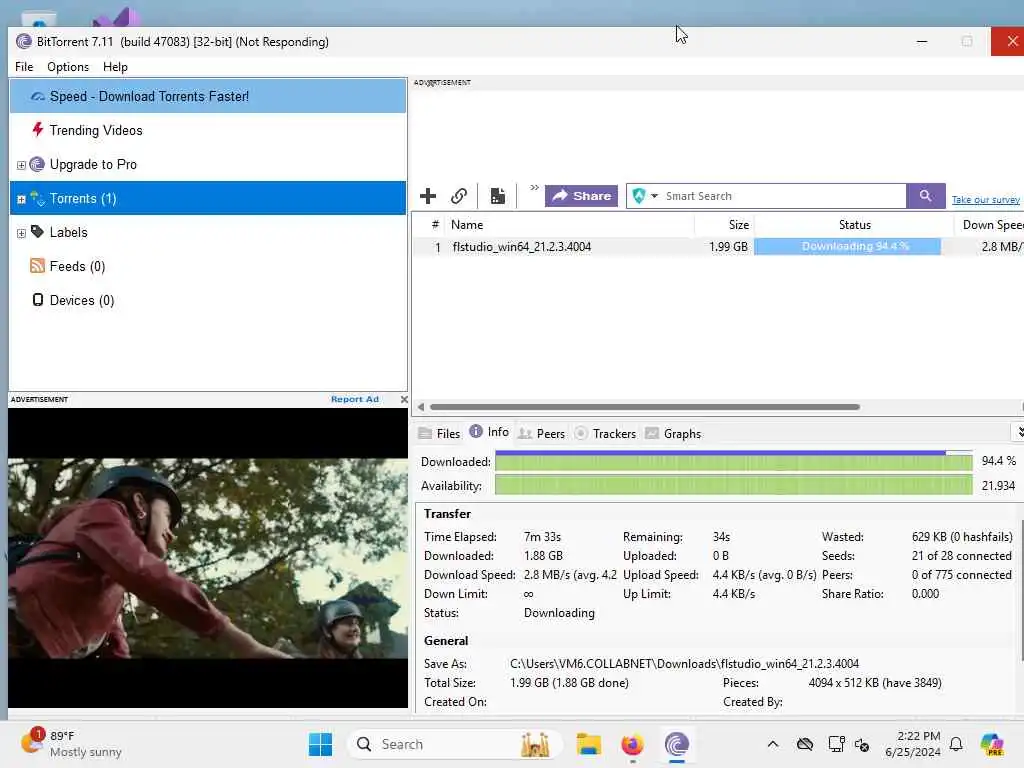Open the Copilot preview taskbar icon
The image size is (1024, 768).
(992, 744)
